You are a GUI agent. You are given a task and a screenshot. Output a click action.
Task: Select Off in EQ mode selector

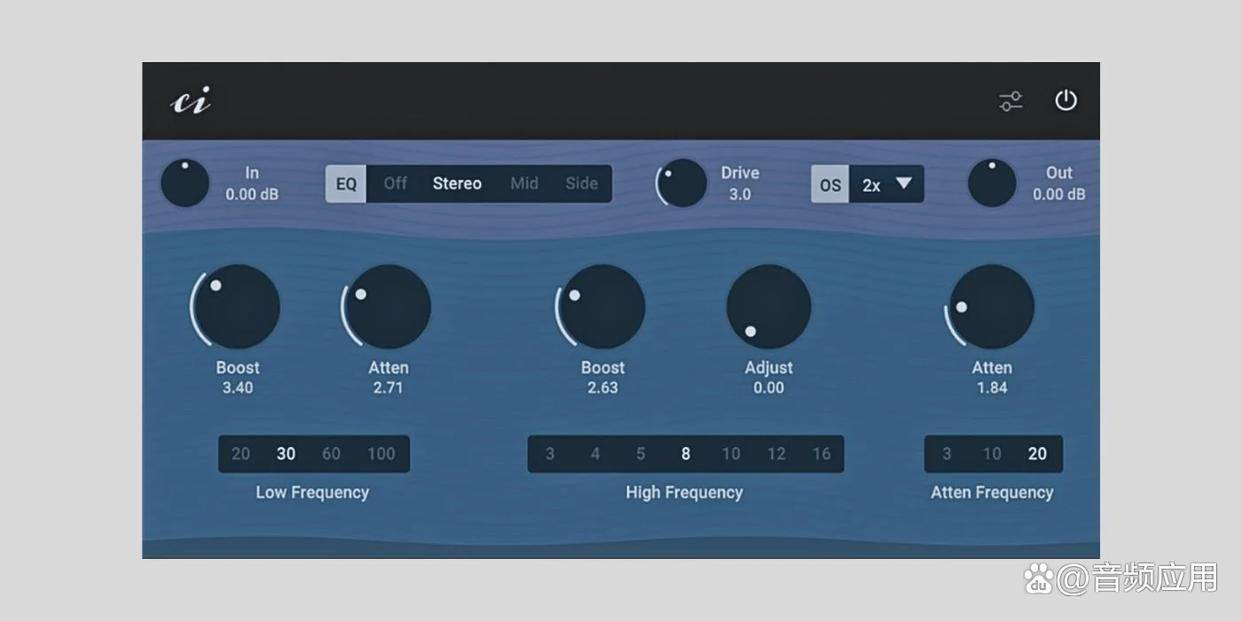pos(395,184)
